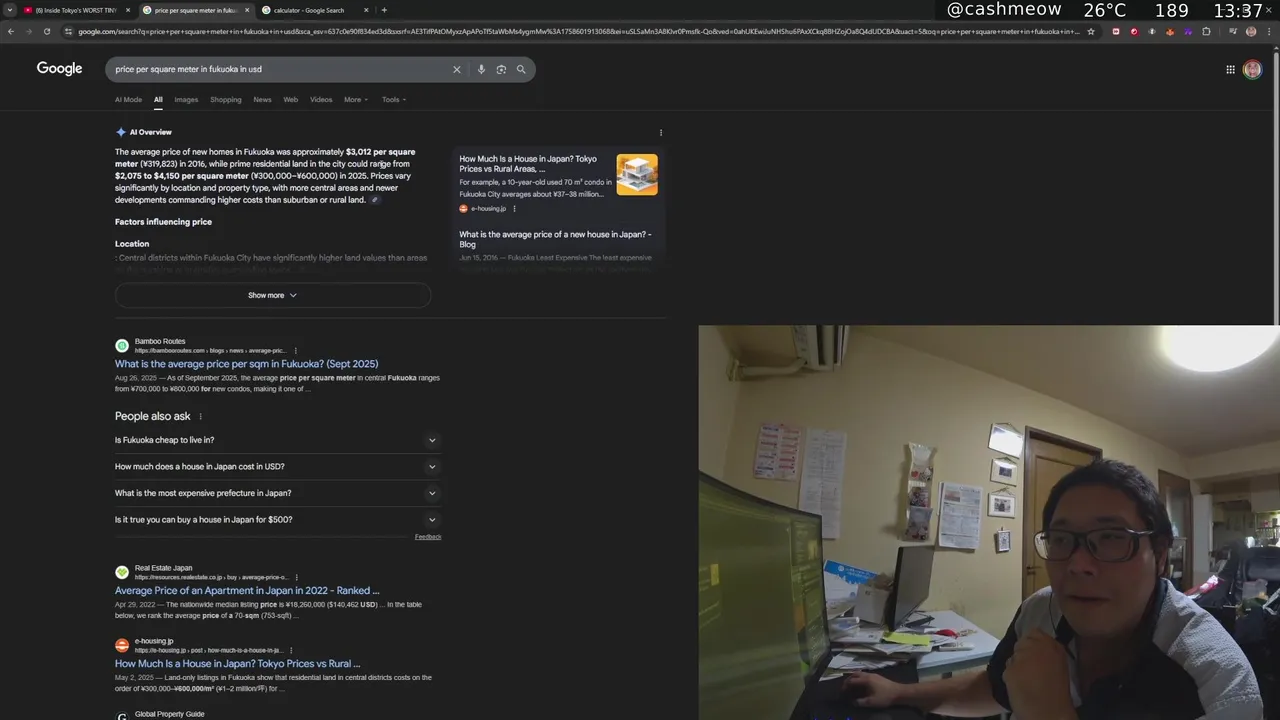Click the AI Overview heading
1280x720 pixels.
150,132
